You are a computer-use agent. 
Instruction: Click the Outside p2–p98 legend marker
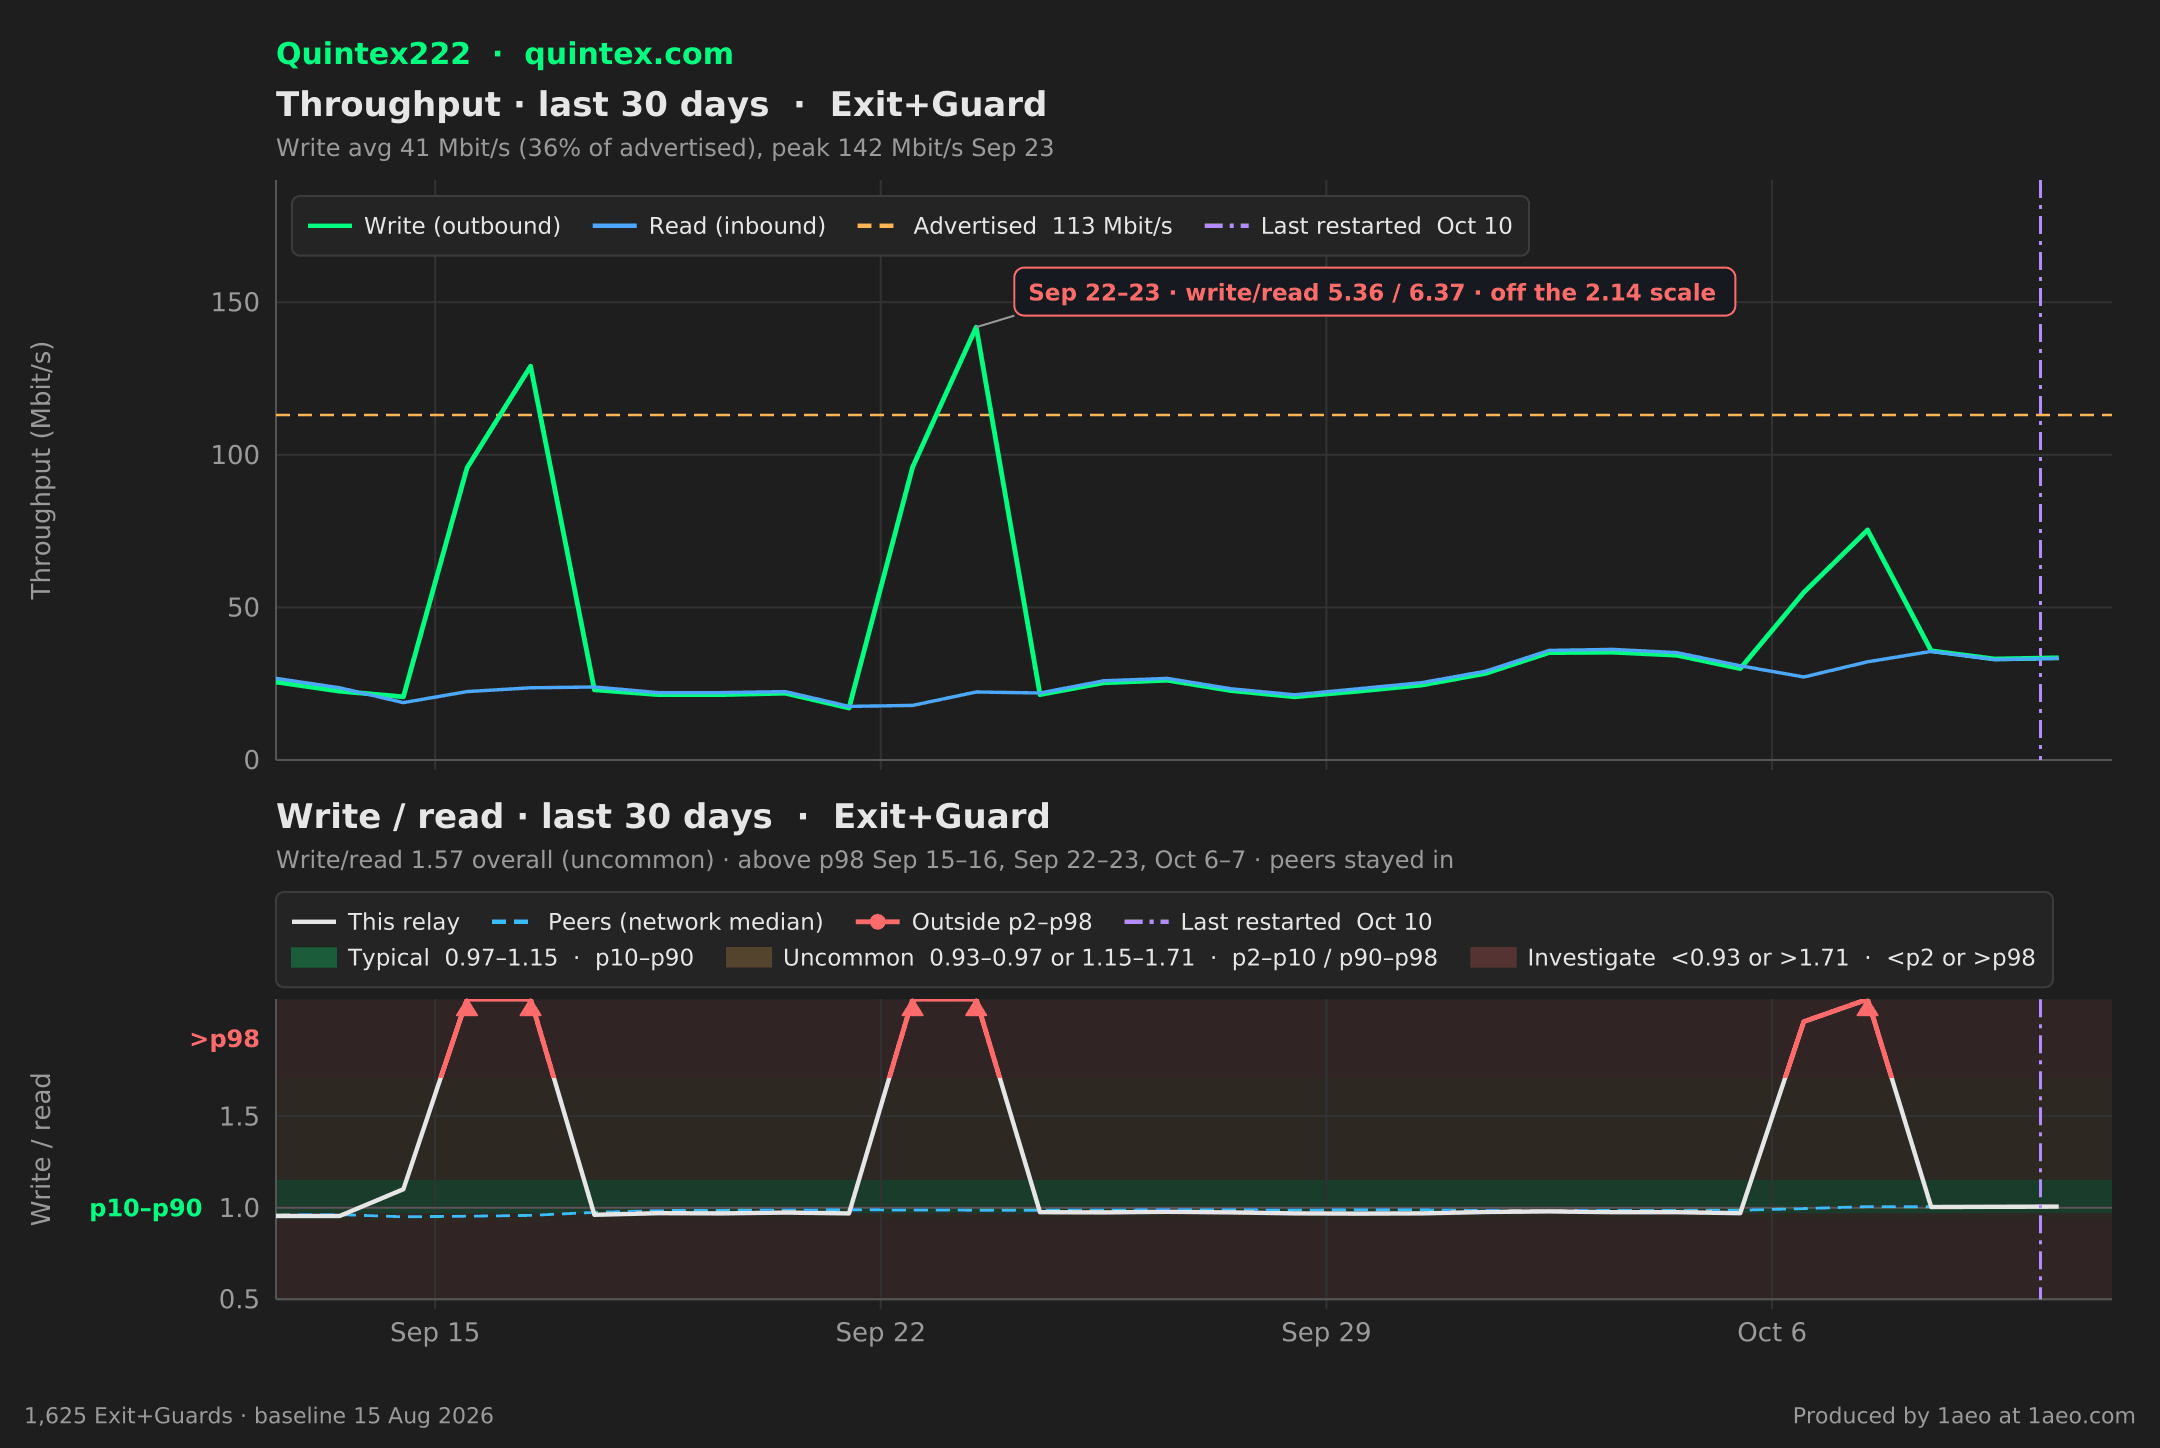point(878,922)
